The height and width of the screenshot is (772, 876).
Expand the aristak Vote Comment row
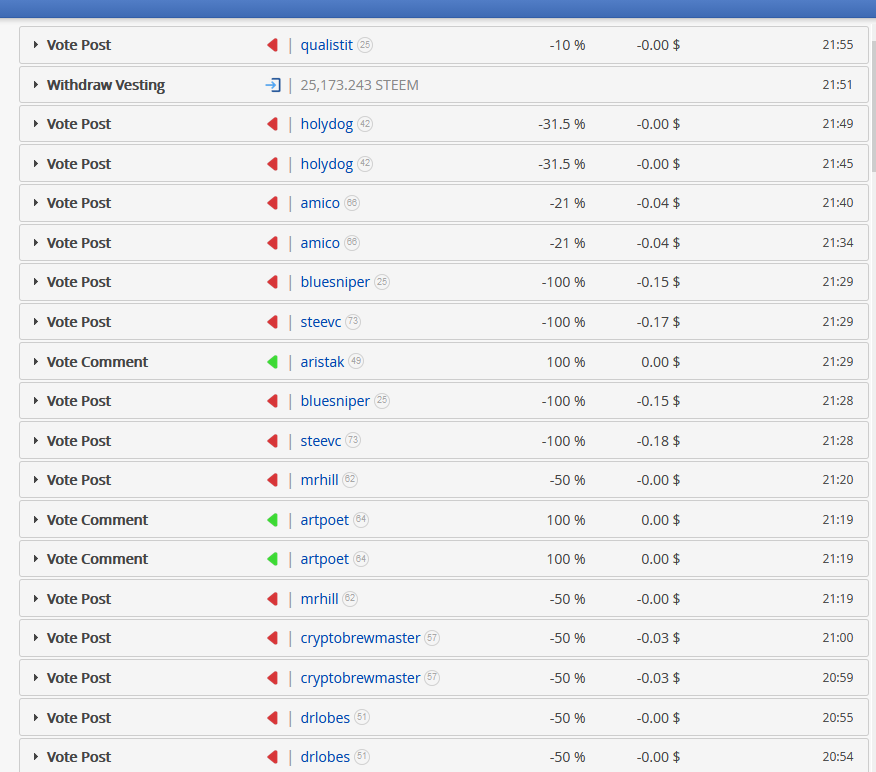(x=36, y=362)
